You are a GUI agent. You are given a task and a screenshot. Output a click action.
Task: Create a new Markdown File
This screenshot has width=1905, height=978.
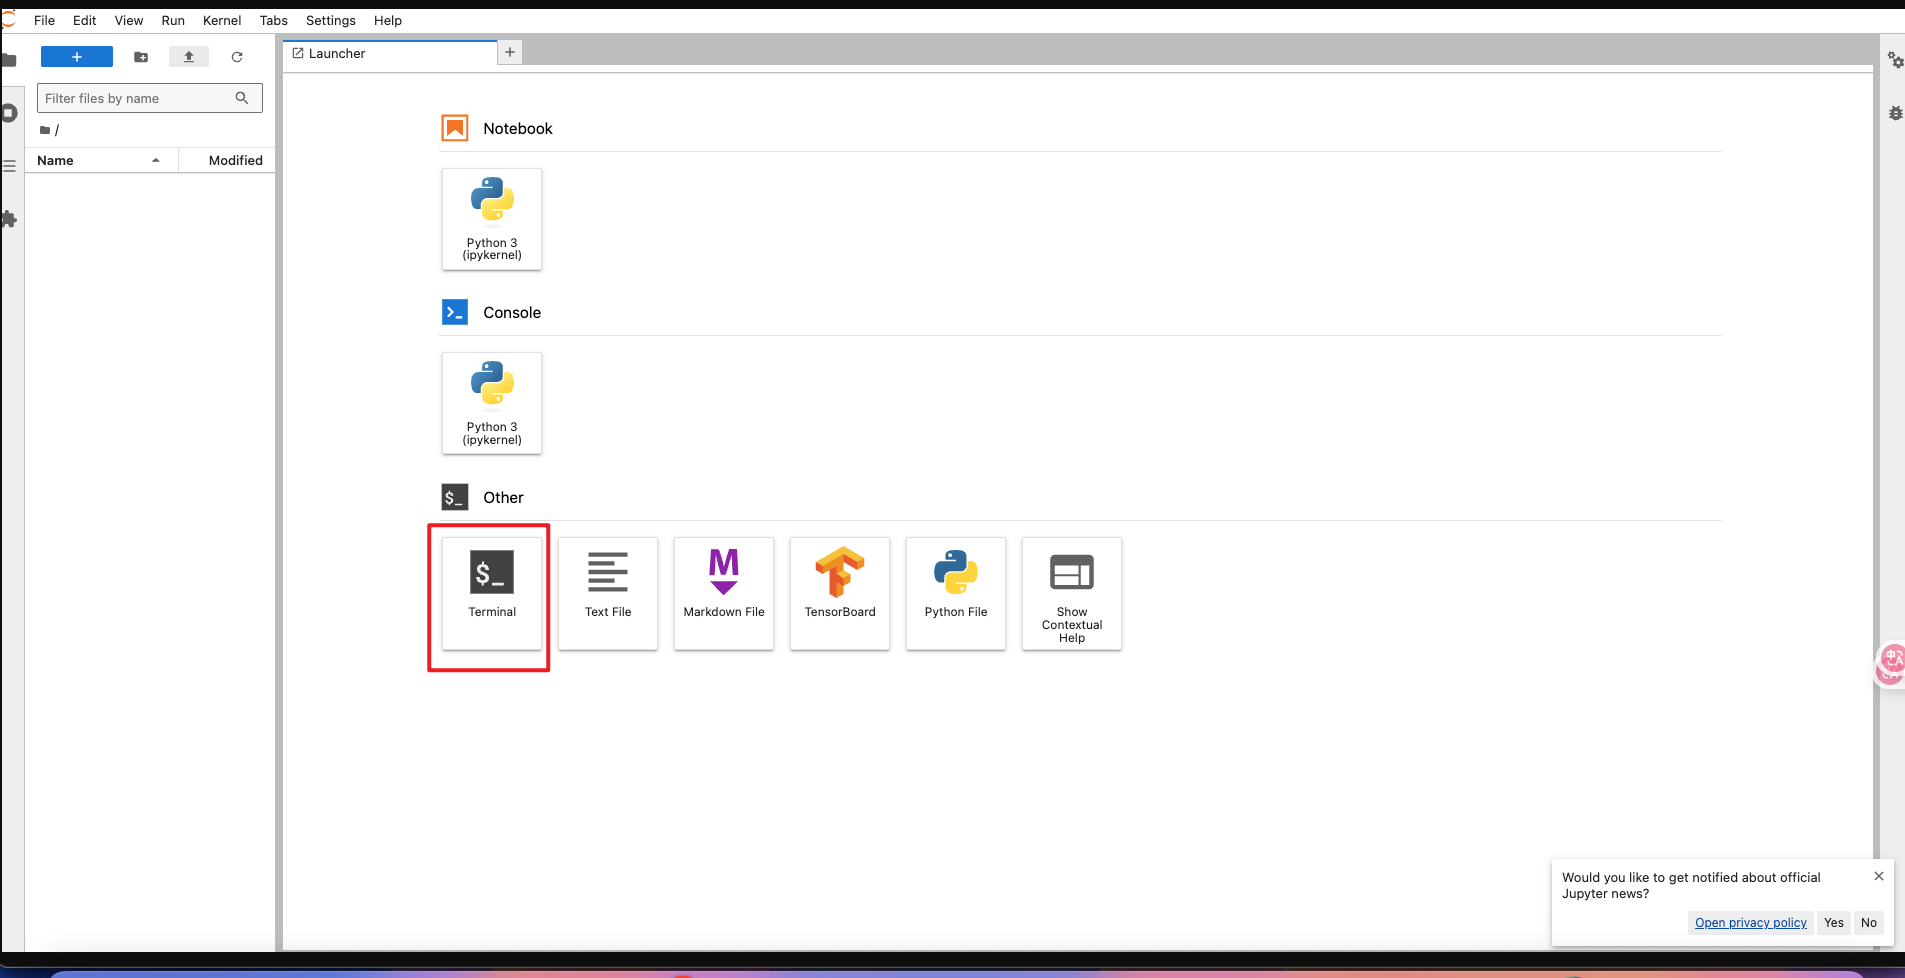[724, 593]
